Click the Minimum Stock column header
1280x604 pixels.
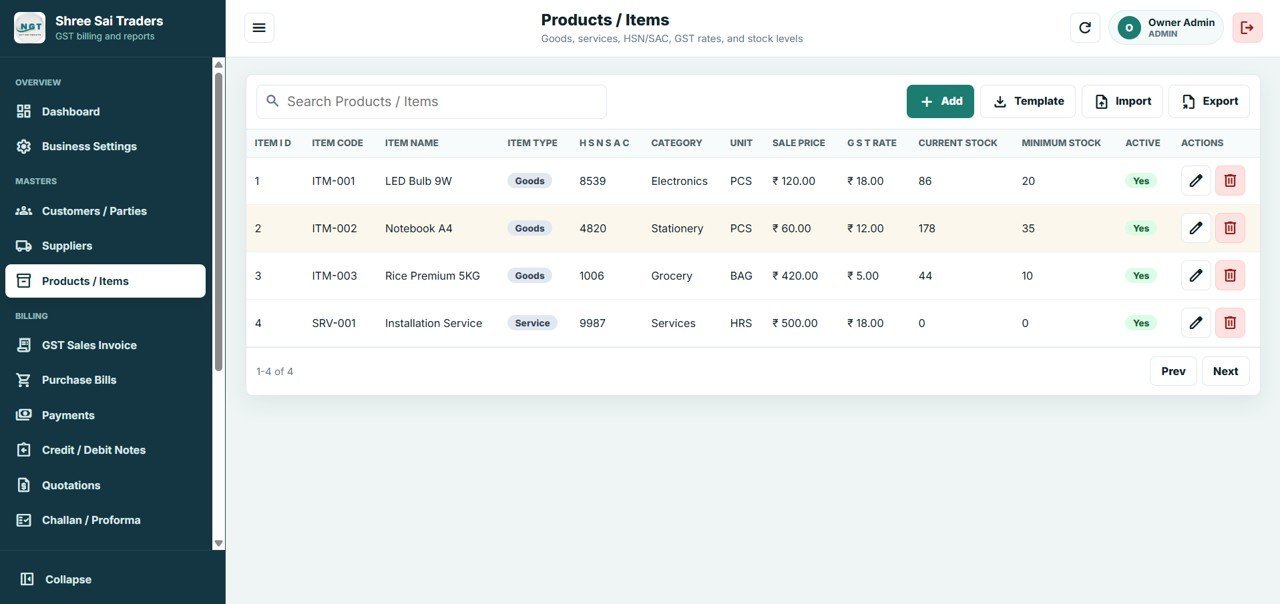coord(1061,143)
